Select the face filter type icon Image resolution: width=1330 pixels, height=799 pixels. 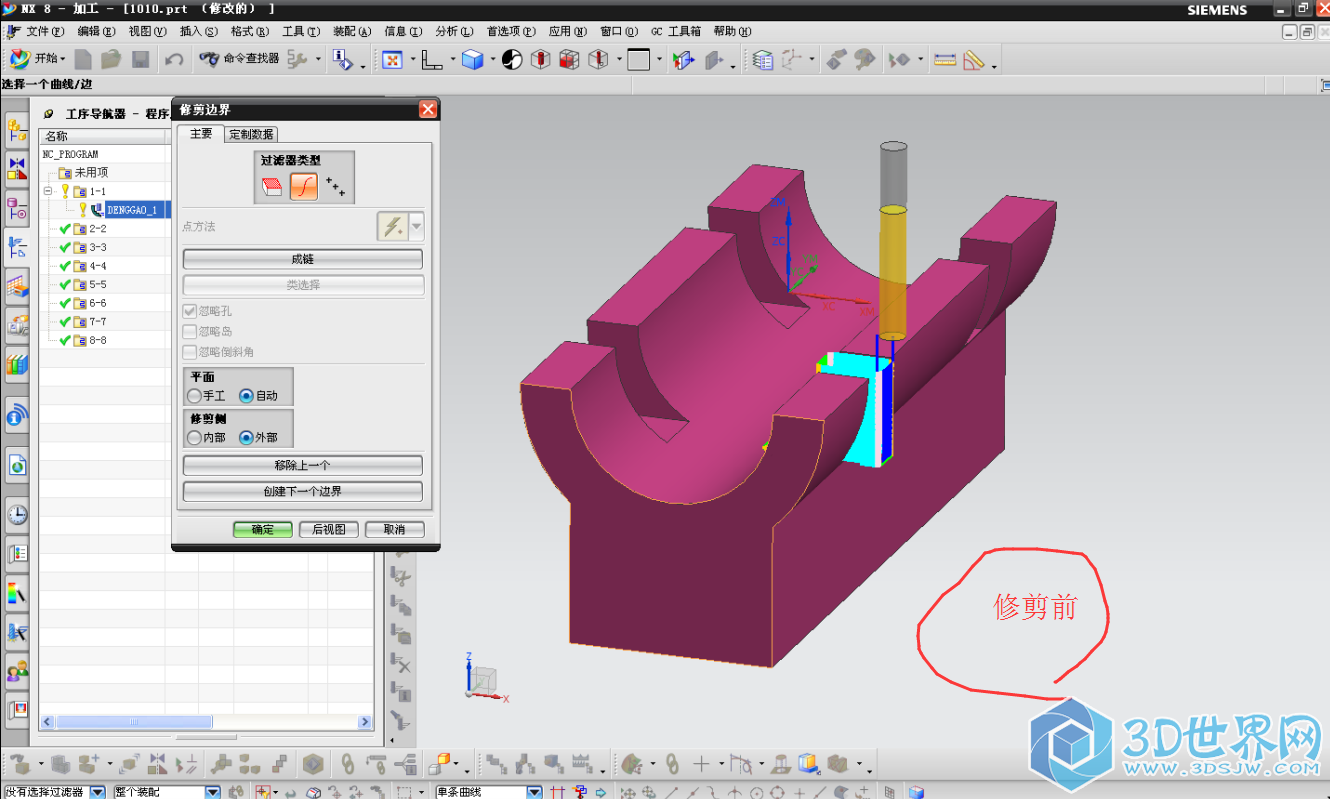click(x=272, y=186)
